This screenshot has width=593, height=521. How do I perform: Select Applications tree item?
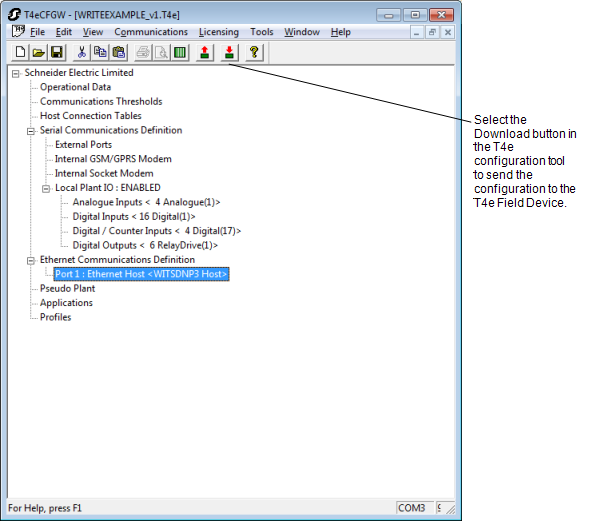point(66,302)
